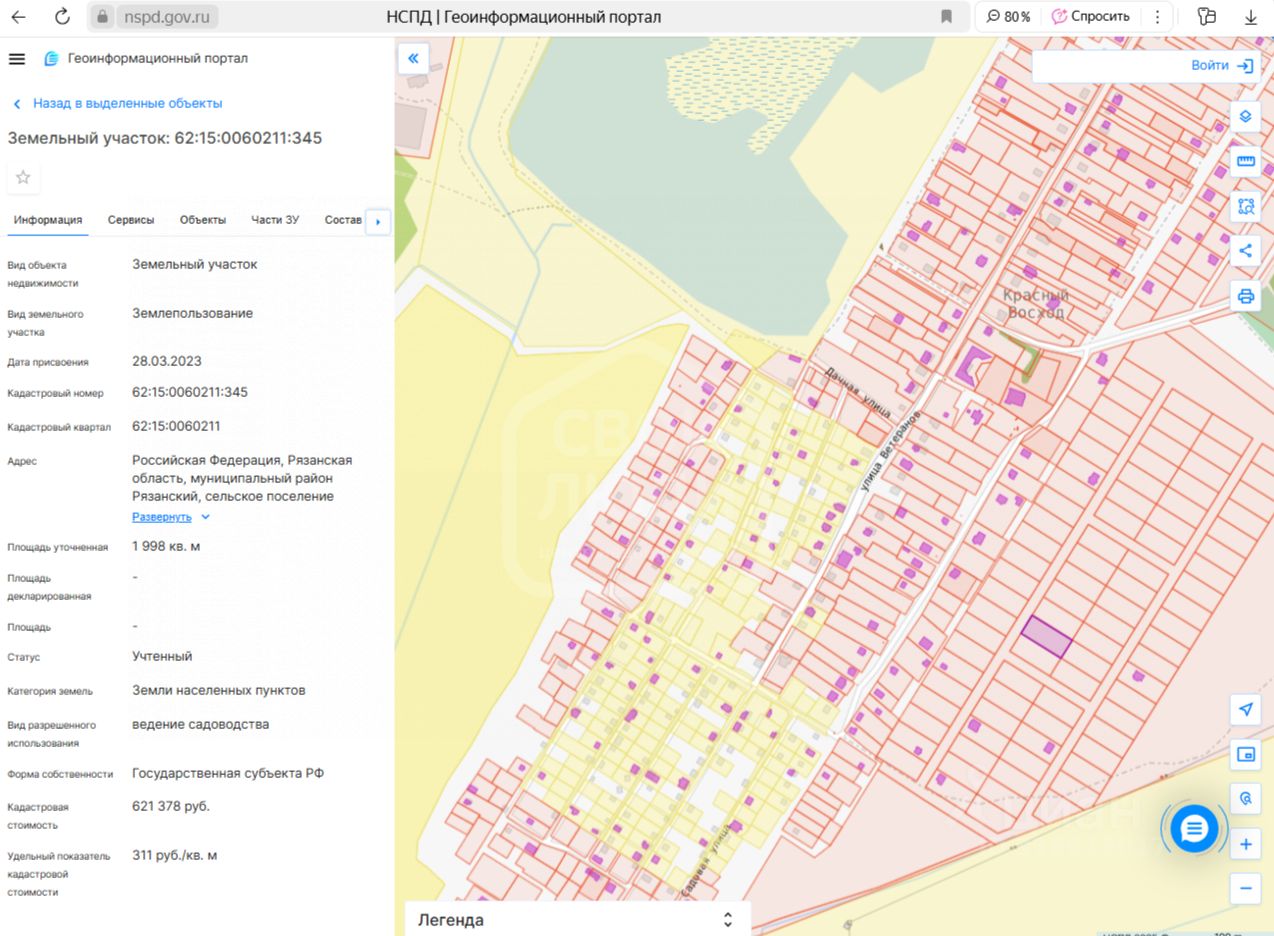This screenshot has width=1274, height=936.
Task: Click the highlighted purple parcel on the map
Action: click(x=1046, y=637)
